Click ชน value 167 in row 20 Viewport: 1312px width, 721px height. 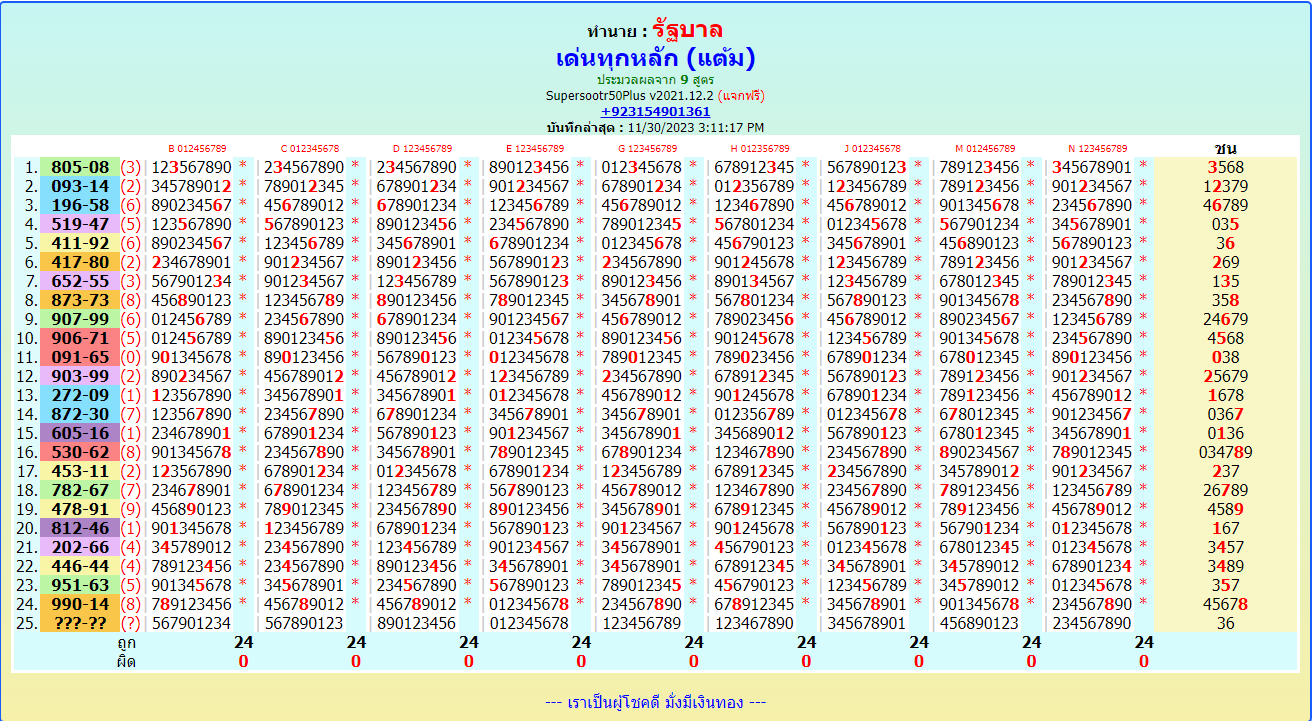point(1225,528)
